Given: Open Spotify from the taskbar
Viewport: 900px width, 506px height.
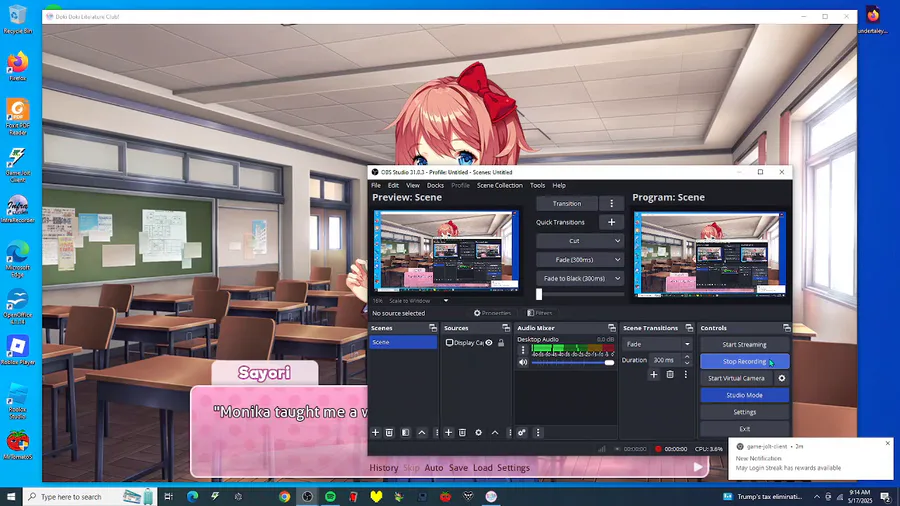Looking at the screenshot, I should [330, 497].
